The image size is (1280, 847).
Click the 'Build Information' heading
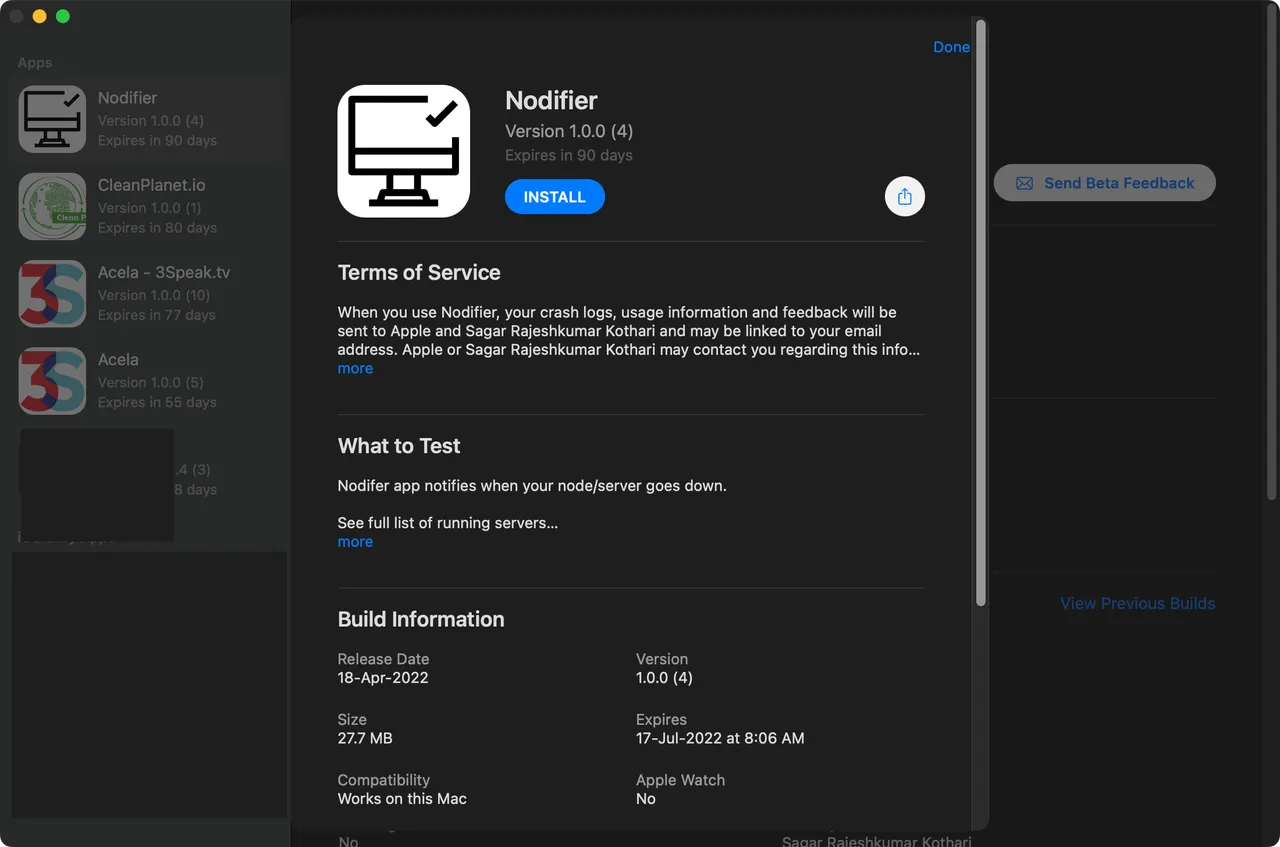click(x=421, y=619)
